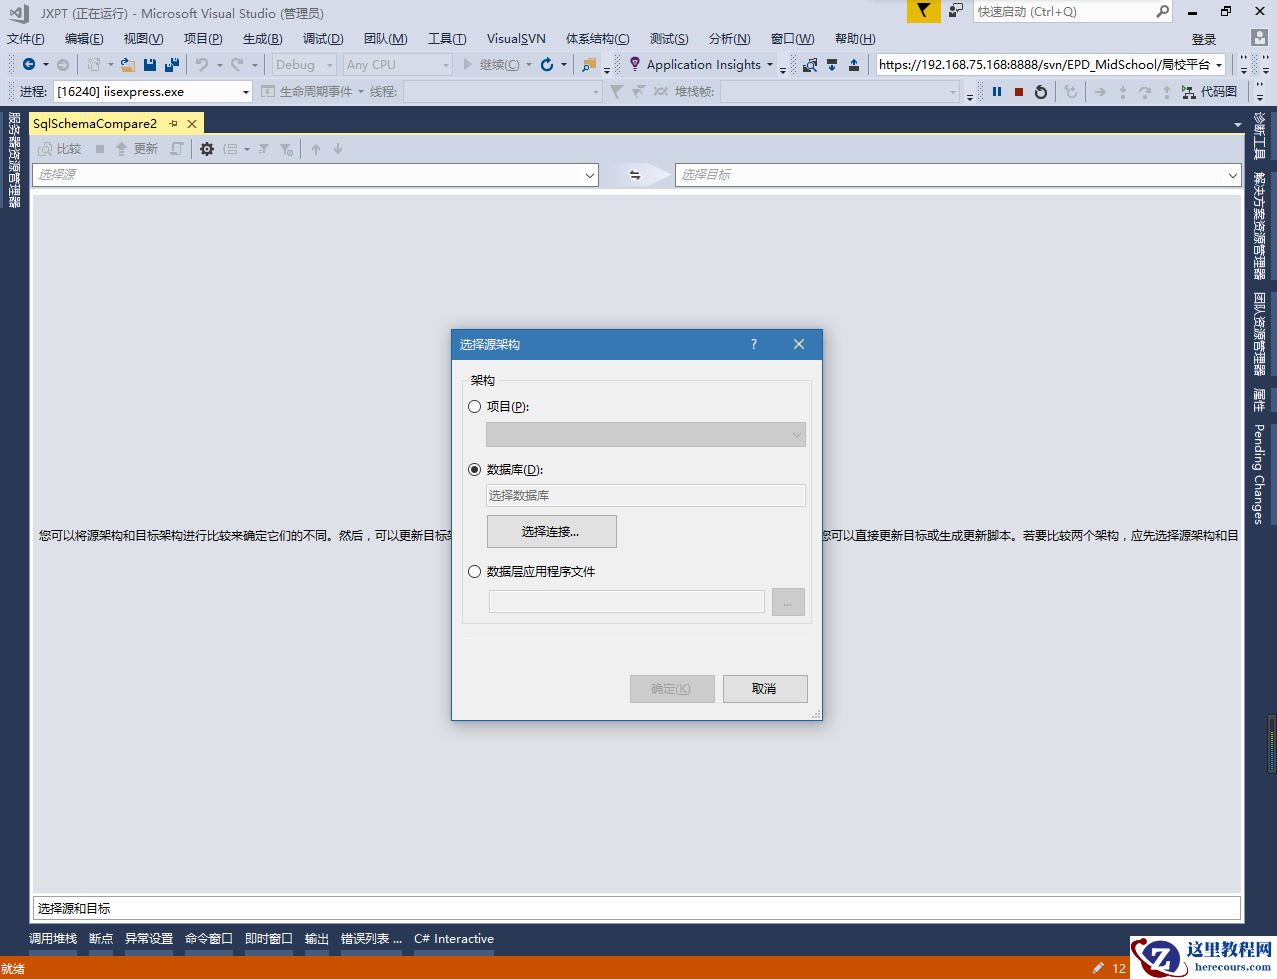
Task: Open the 文件(F) menu
Action: pyautogui.click(x=26, y=38)
